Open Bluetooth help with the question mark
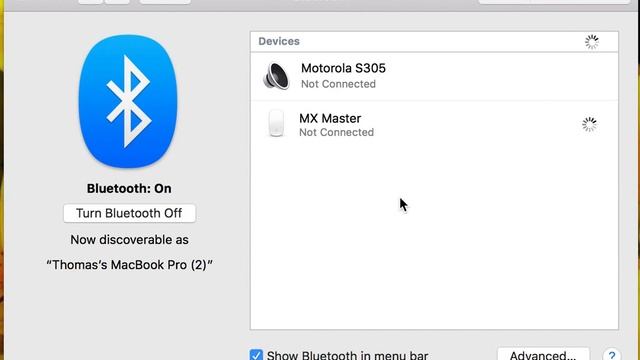This screenshot has width=640, height=360. [x=611, y=355]
